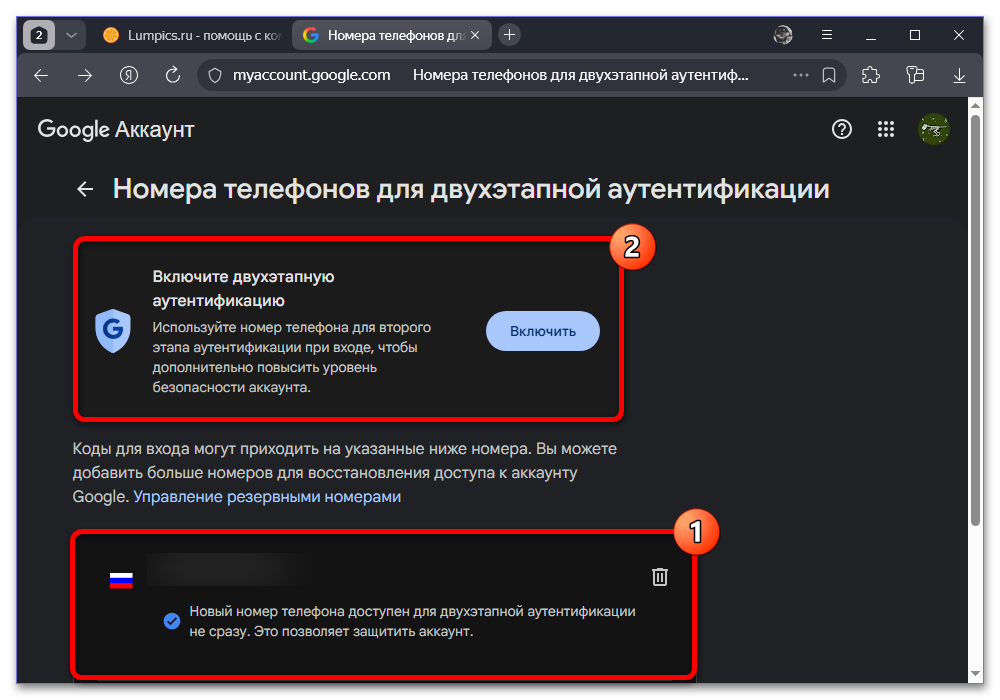The width and height of the screenshot is (1000, 700).
Task: Open the downloads arrow icon
Action: tap(959, 75)
